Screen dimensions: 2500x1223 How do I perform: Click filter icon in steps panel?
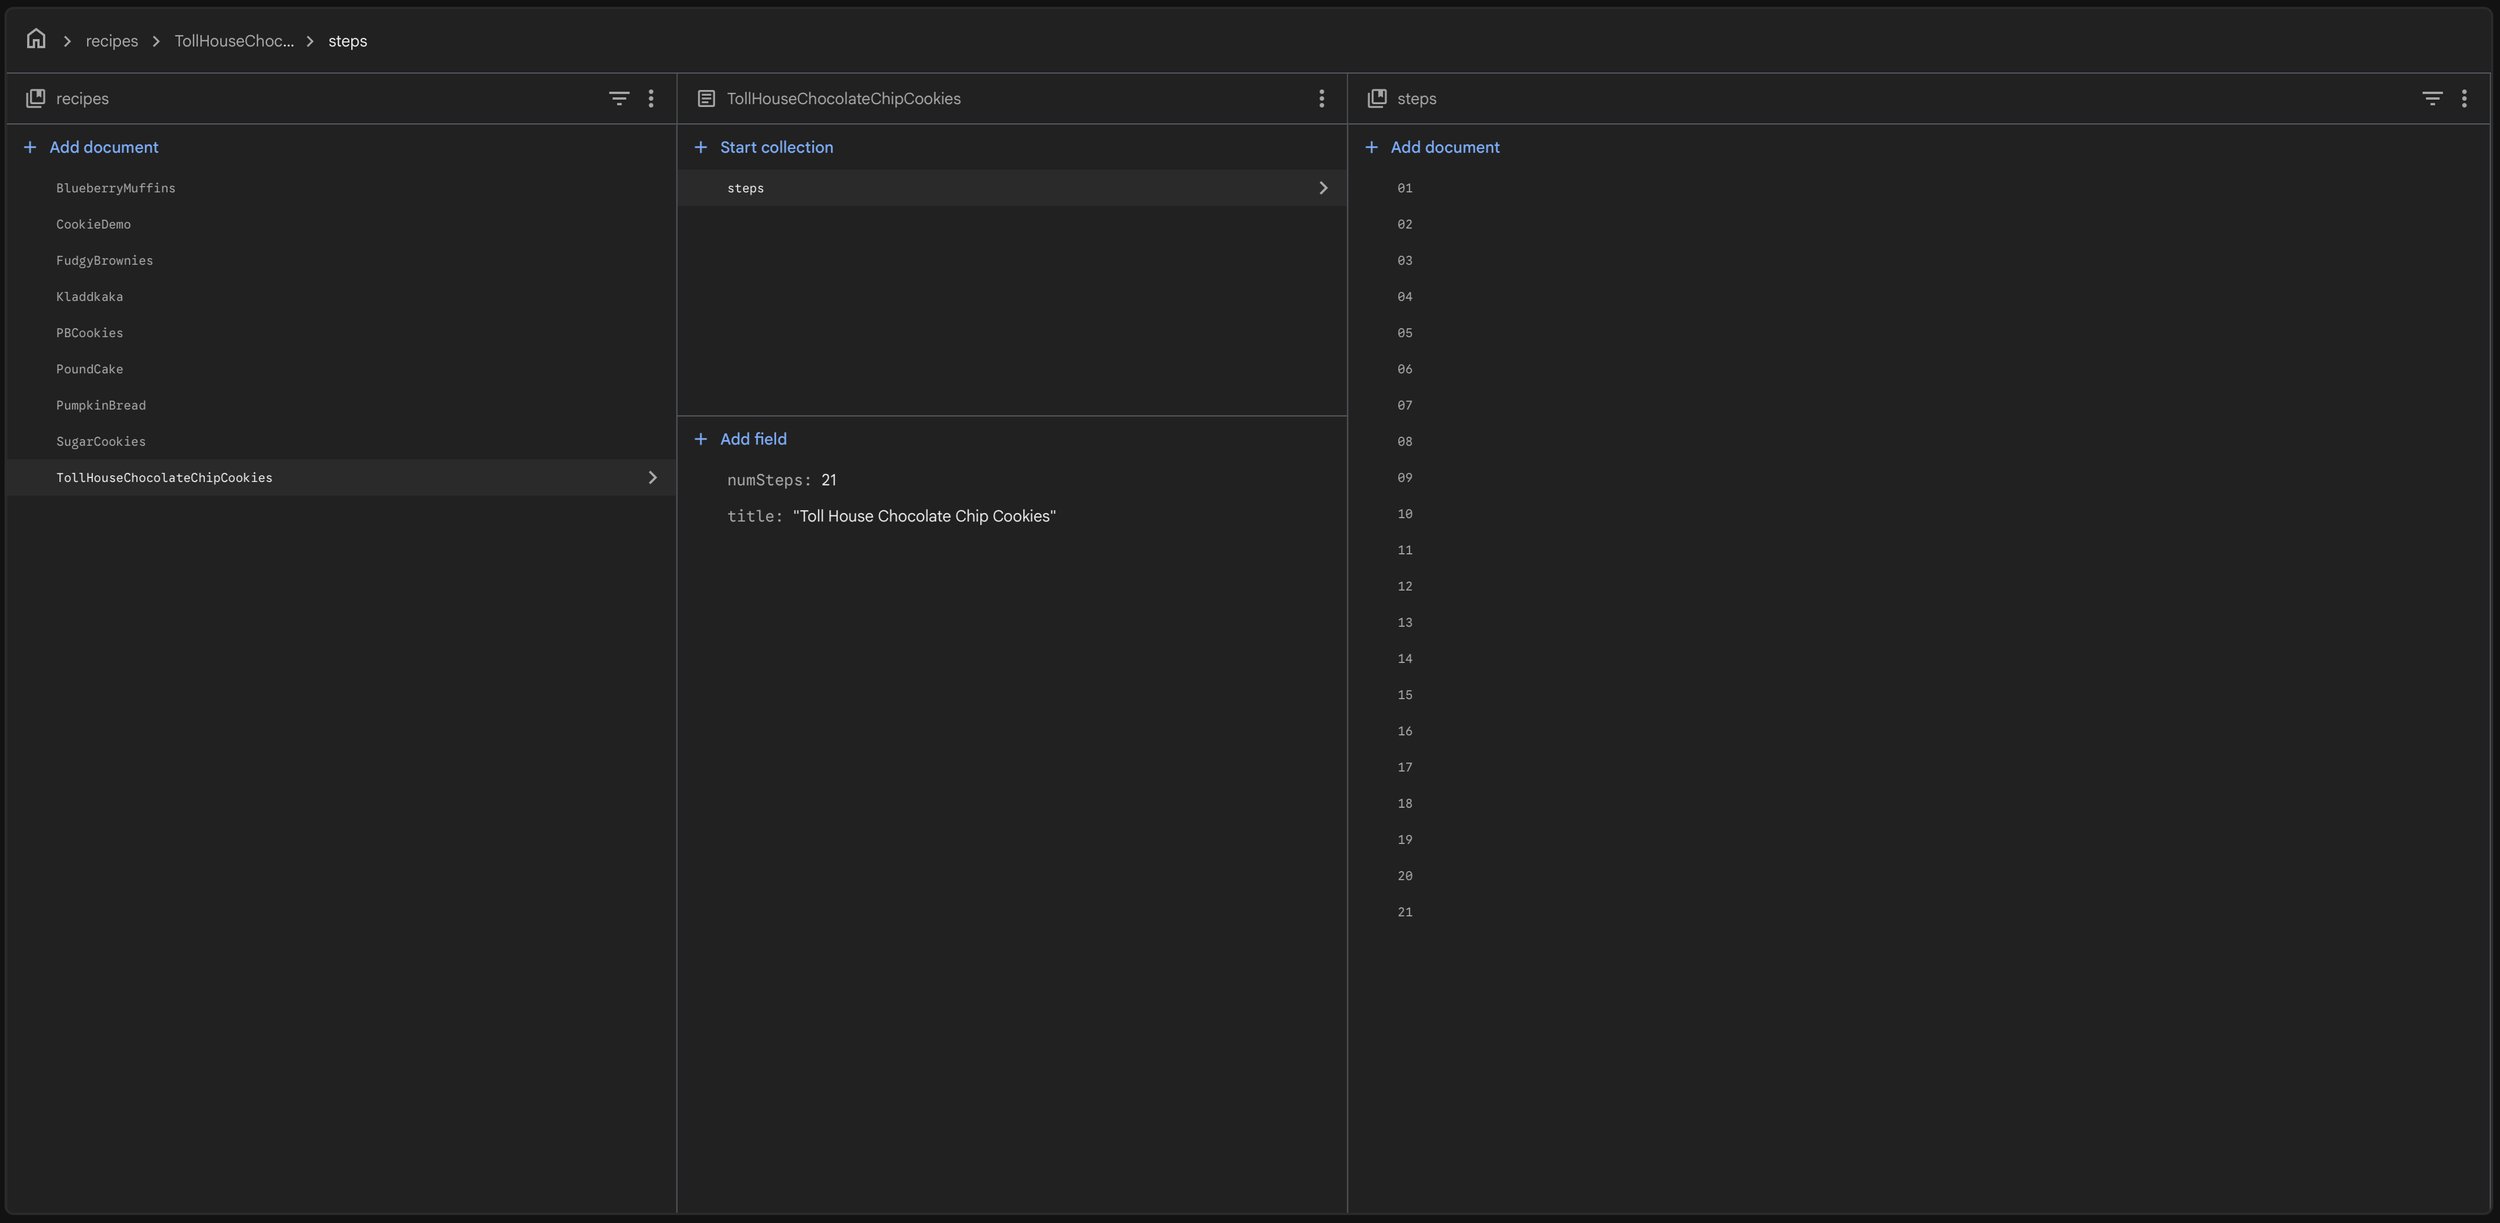(x=2432, y=98)
